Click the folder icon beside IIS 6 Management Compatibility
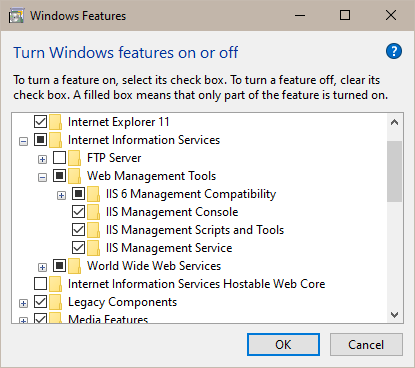 pos(93,194)
